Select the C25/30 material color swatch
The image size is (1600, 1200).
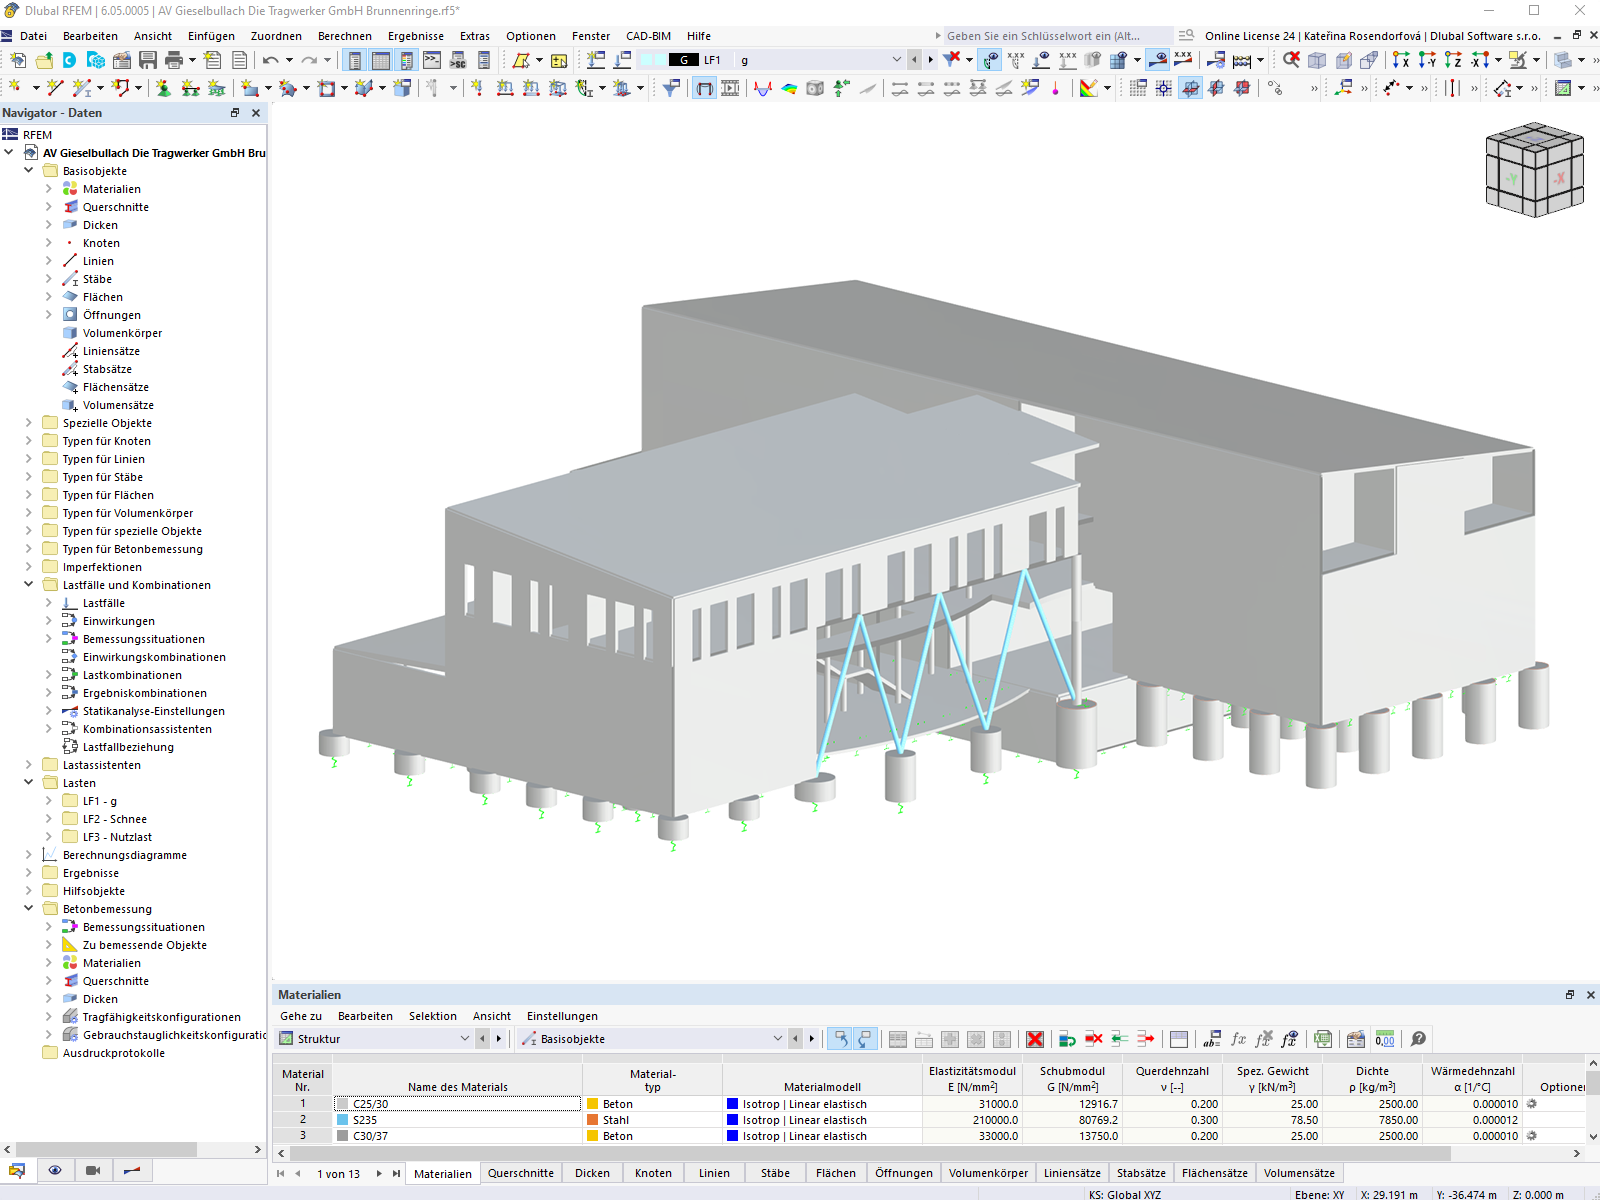(340, 1103)
